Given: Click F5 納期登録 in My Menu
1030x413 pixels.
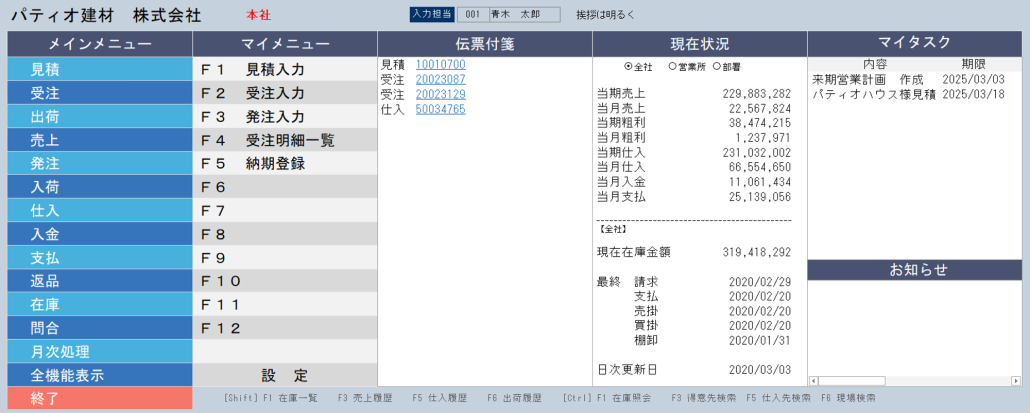Looking at the screenshot, I should 284,163.
